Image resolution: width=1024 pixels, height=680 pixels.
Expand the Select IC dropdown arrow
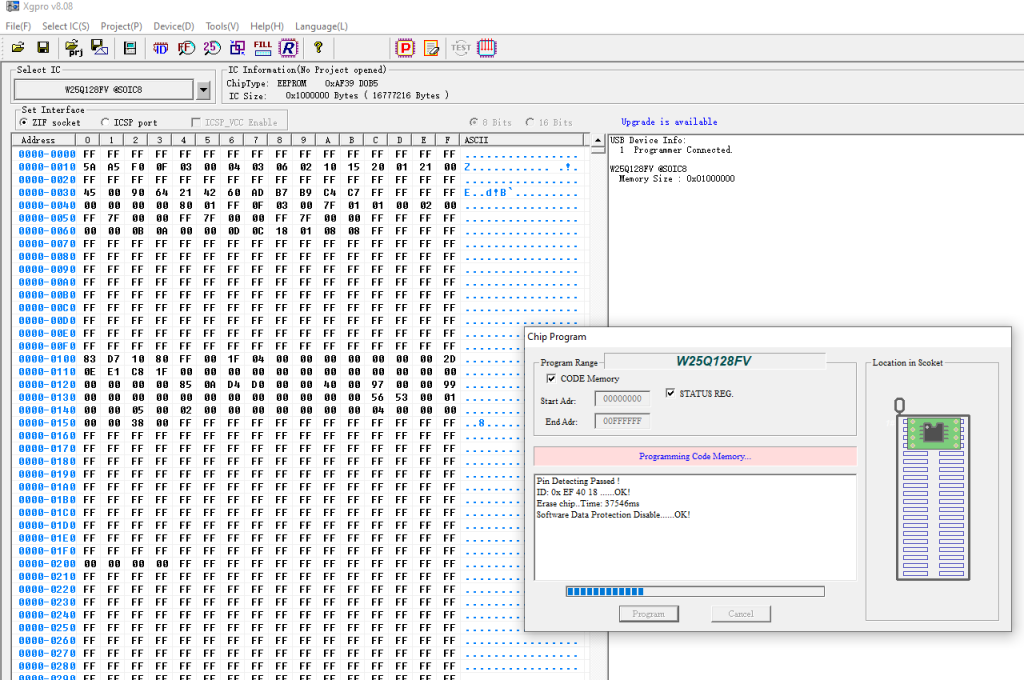(x=204, y=90)
